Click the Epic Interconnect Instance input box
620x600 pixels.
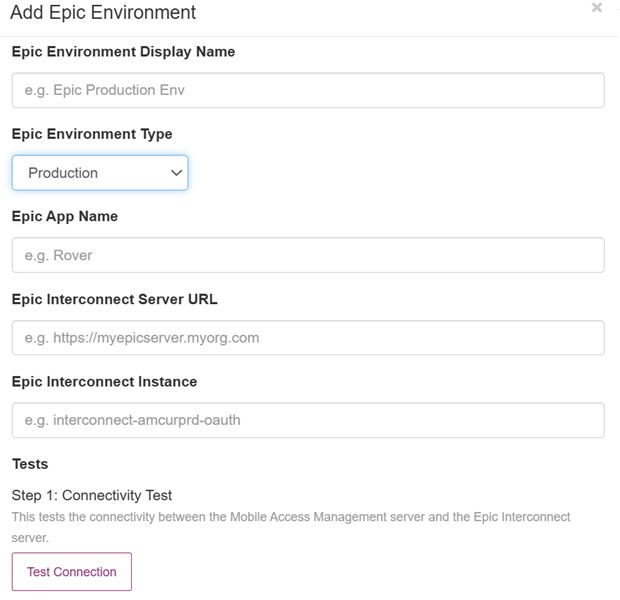[x=308, y=420]
